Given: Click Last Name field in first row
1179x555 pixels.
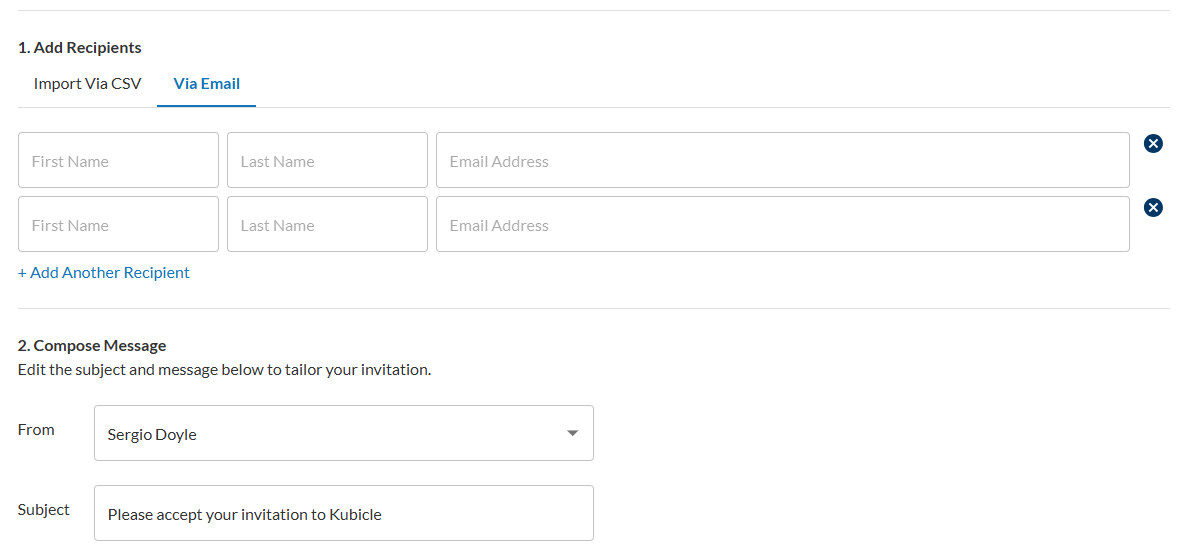Looking at the screenshot, I should click(327, 161).
